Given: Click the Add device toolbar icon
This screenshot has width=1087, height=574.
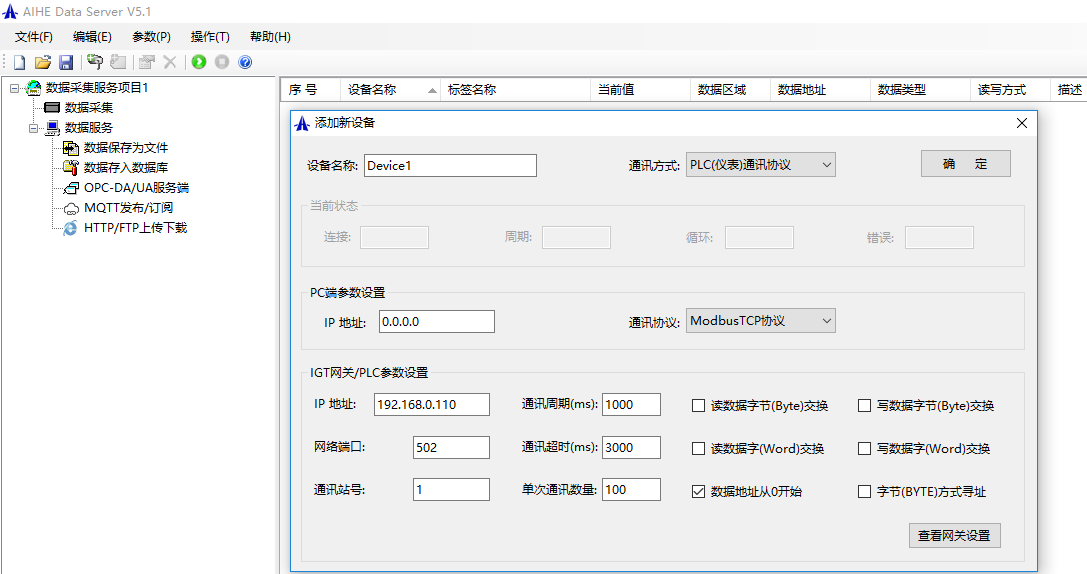Looking at the screenshot, I should [95, 62].
